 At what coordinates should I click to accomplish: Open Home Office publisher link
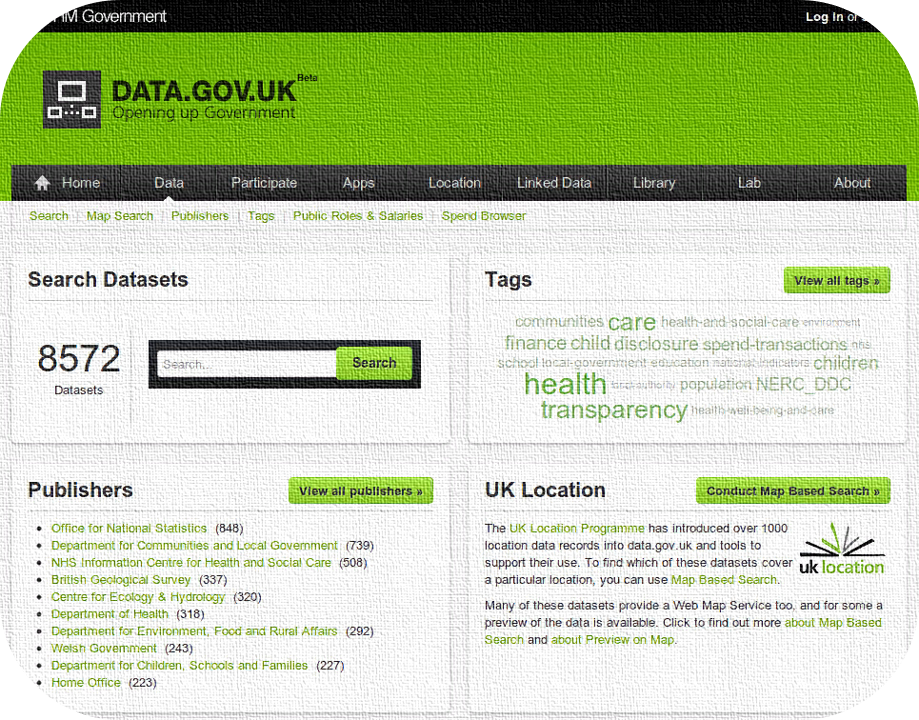click(86, 682)
